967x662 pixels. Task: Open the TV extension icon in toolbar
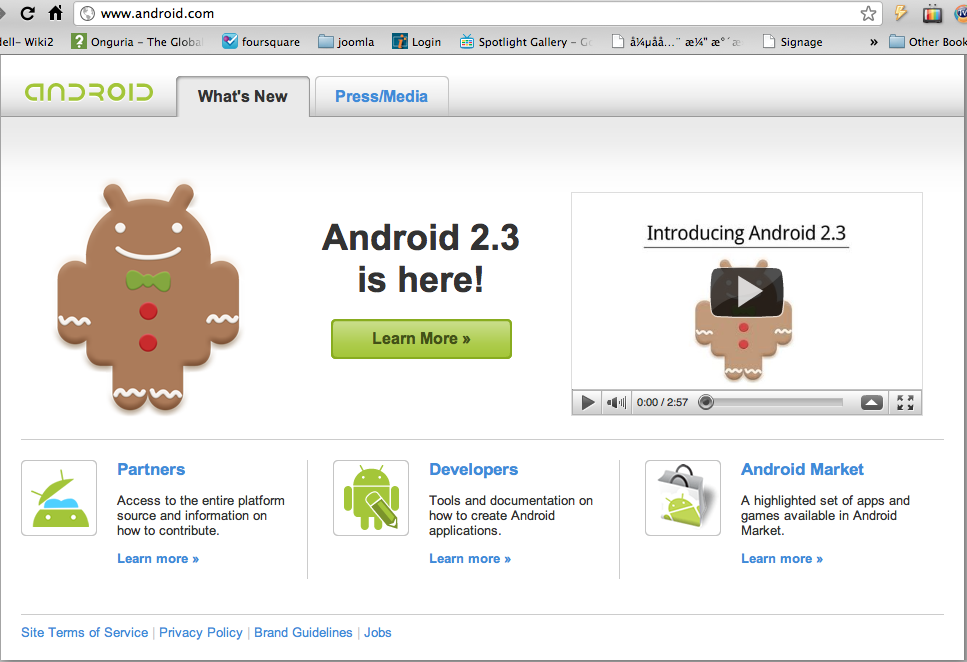932,14
